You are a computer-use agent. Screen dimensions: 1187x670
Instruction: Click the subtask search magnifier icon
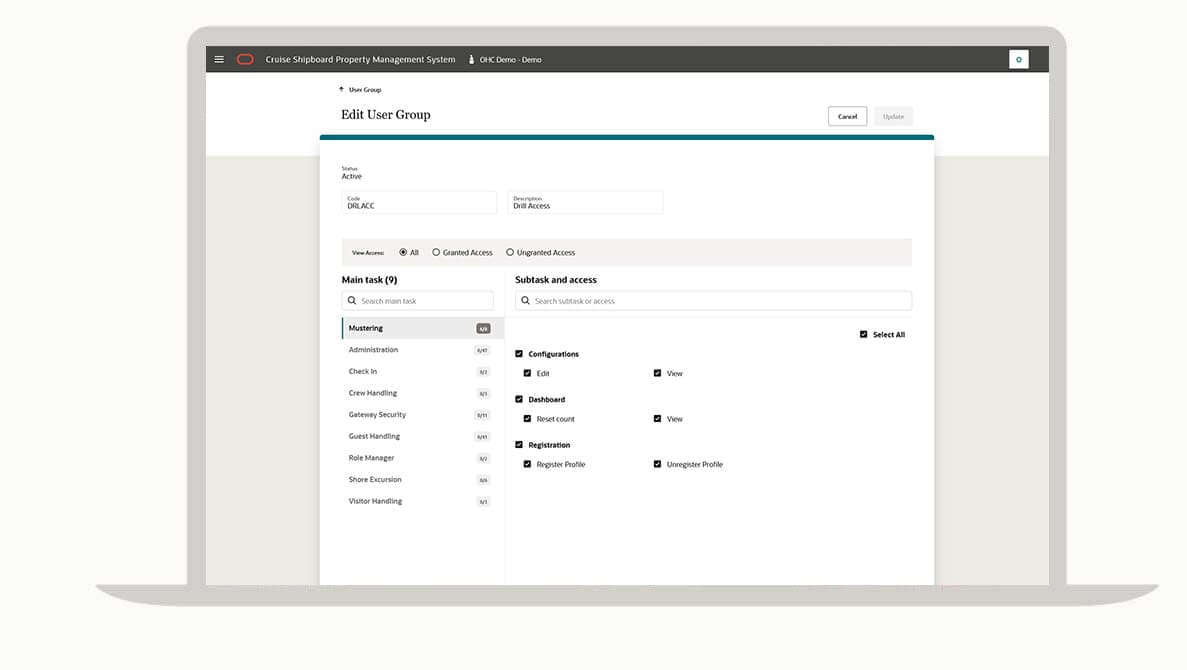pos(525,301)
